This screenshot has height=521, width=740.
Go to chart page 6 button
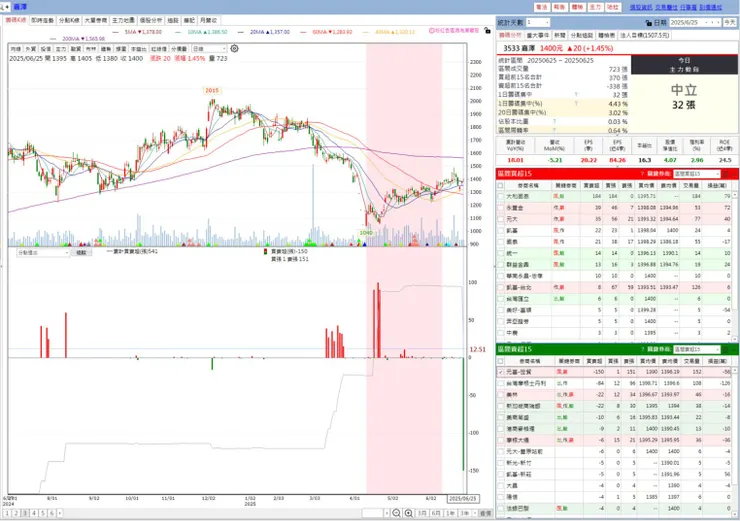click(x=51, y=513)
